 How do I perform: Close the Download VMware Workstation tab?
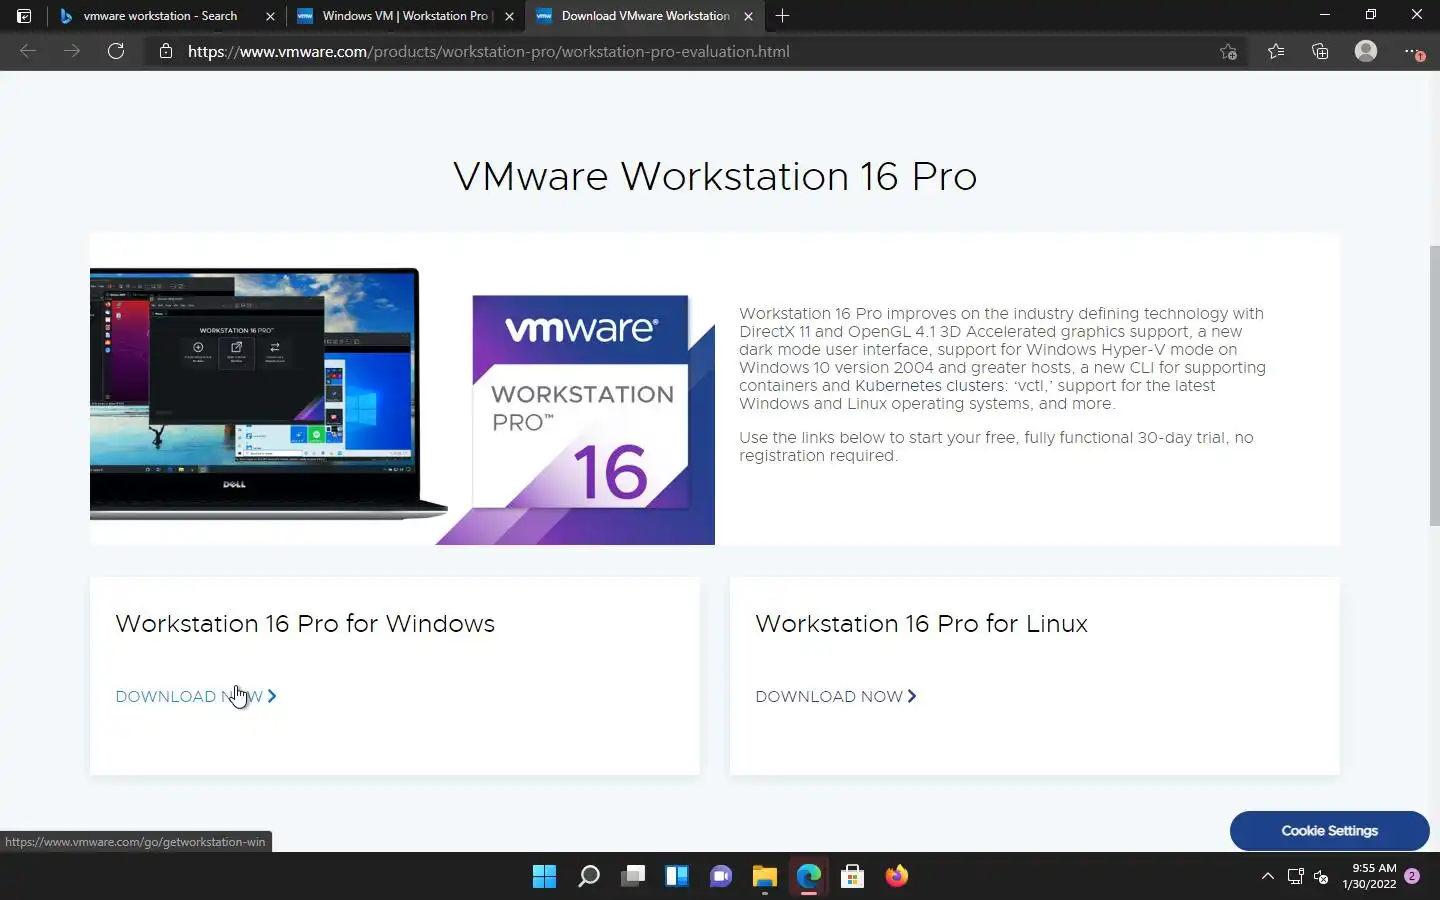coord(748,16)
